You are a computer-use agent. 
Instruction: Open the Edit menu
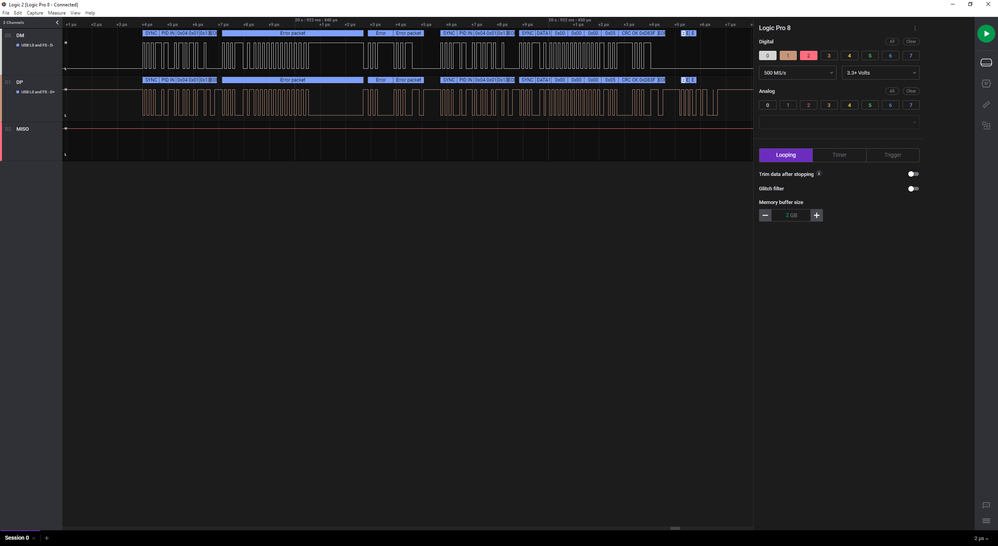point(18,13)
